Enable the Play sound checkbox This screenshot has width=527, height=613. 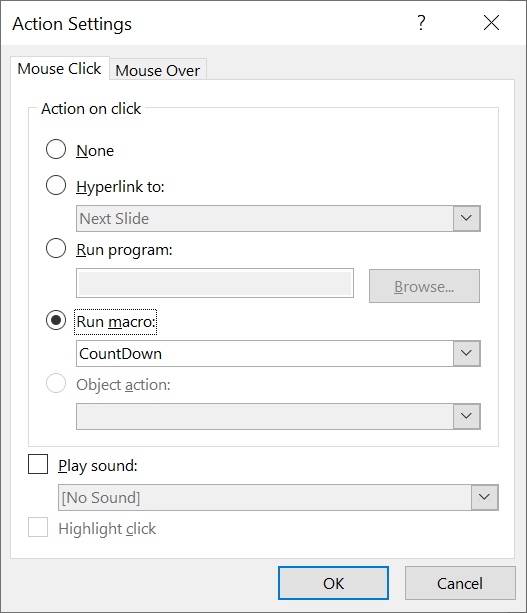point(38,464)
